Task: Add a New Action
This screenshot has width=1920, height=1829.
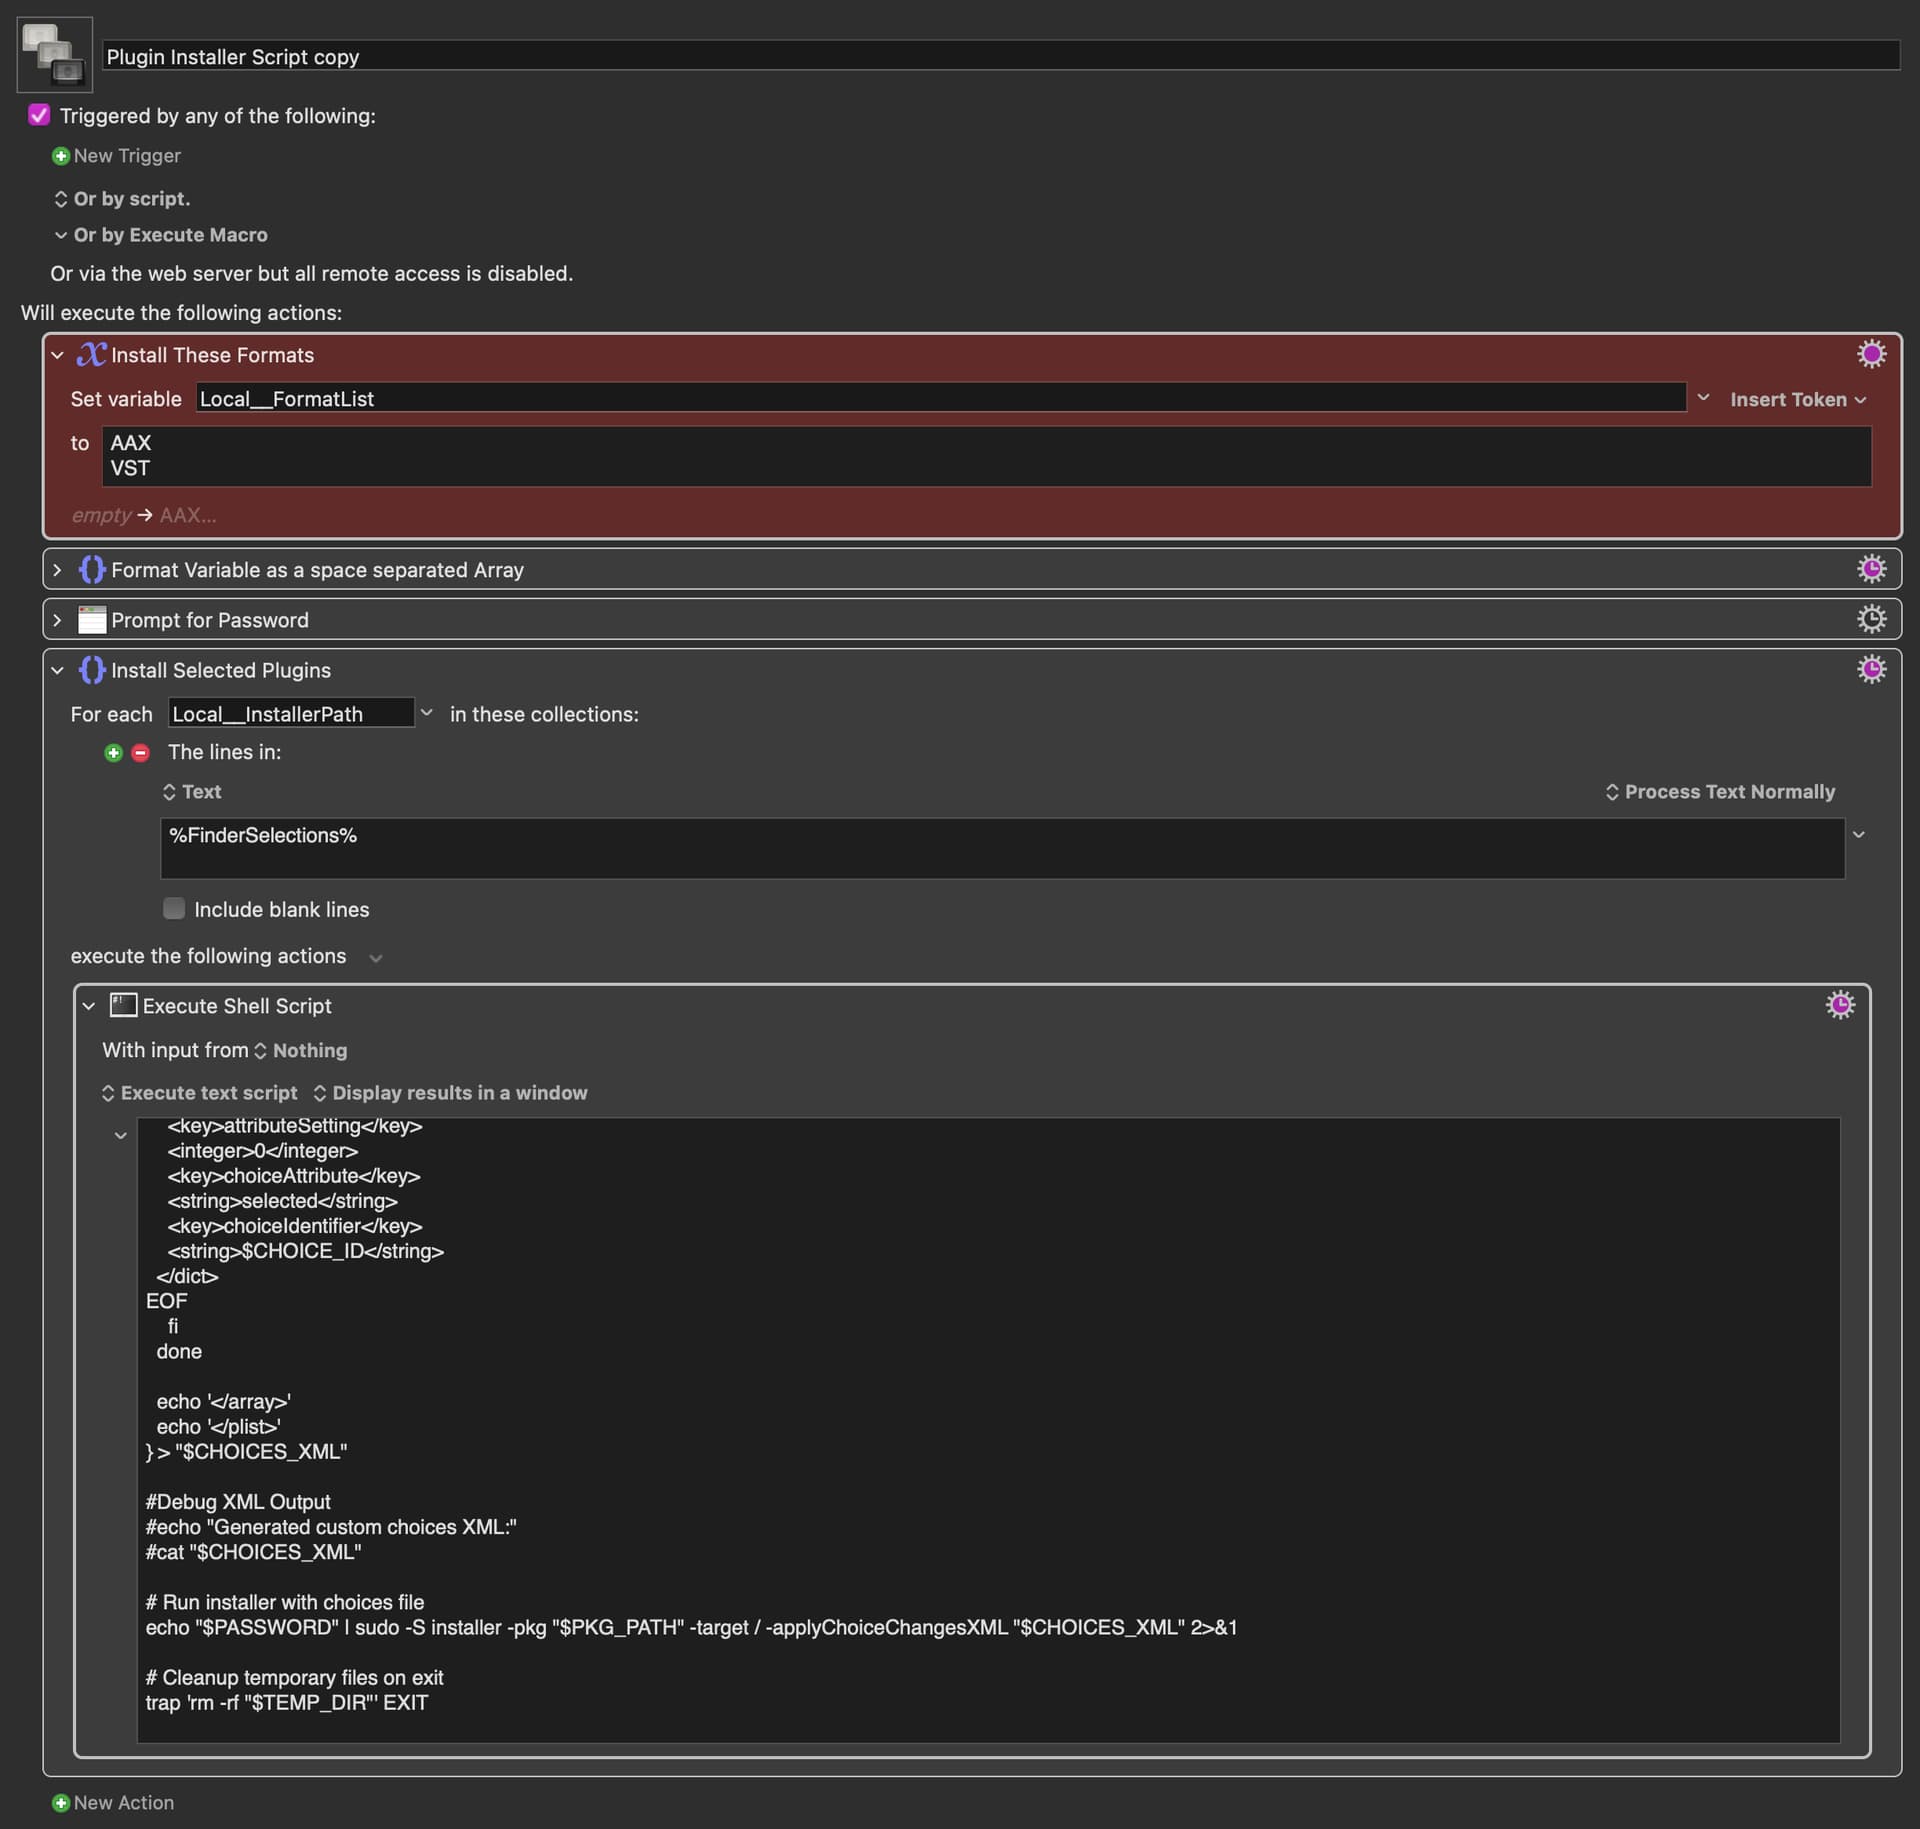Action: pos(124,1802)
